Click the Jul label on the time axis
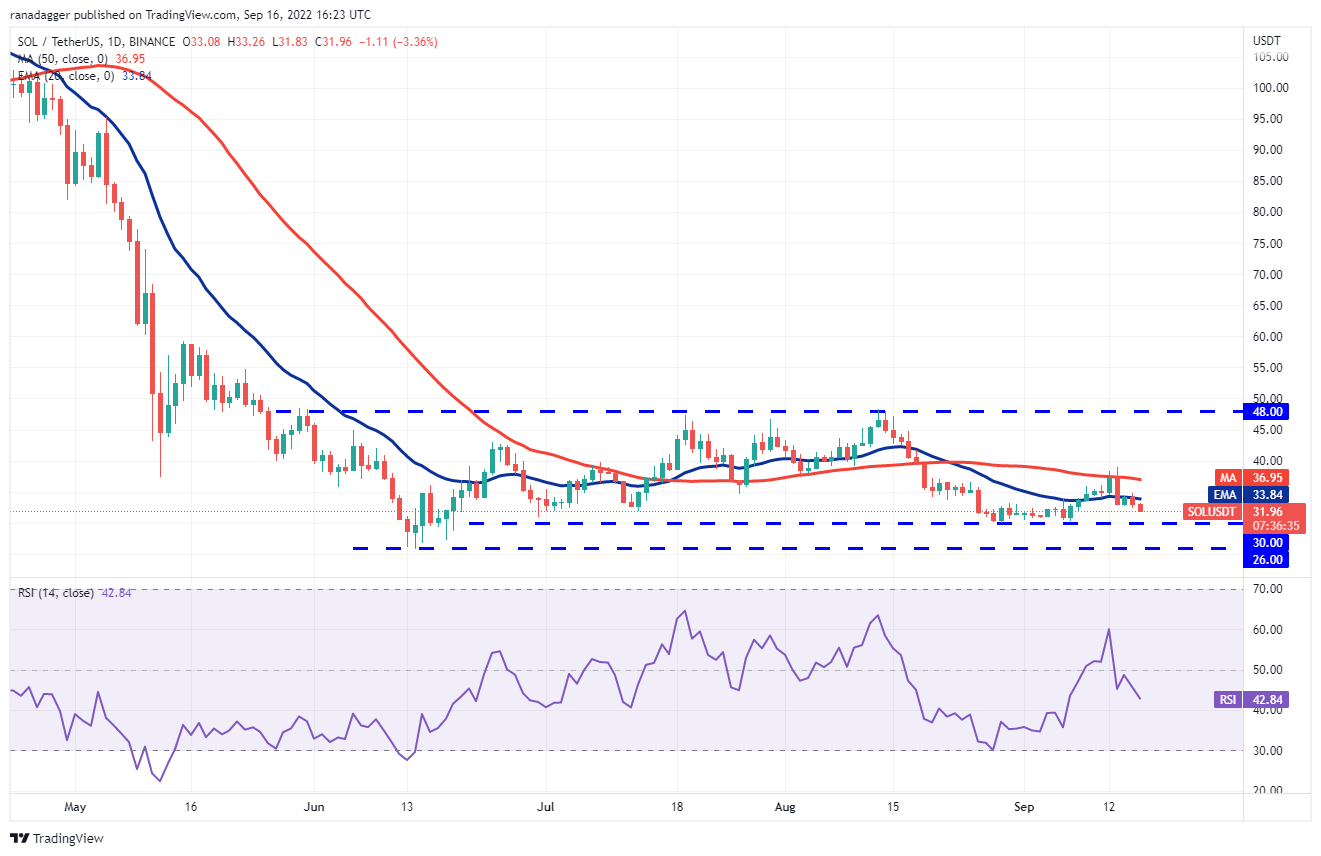The height and width of the screenshot is (856, 1321). (545, 804)
